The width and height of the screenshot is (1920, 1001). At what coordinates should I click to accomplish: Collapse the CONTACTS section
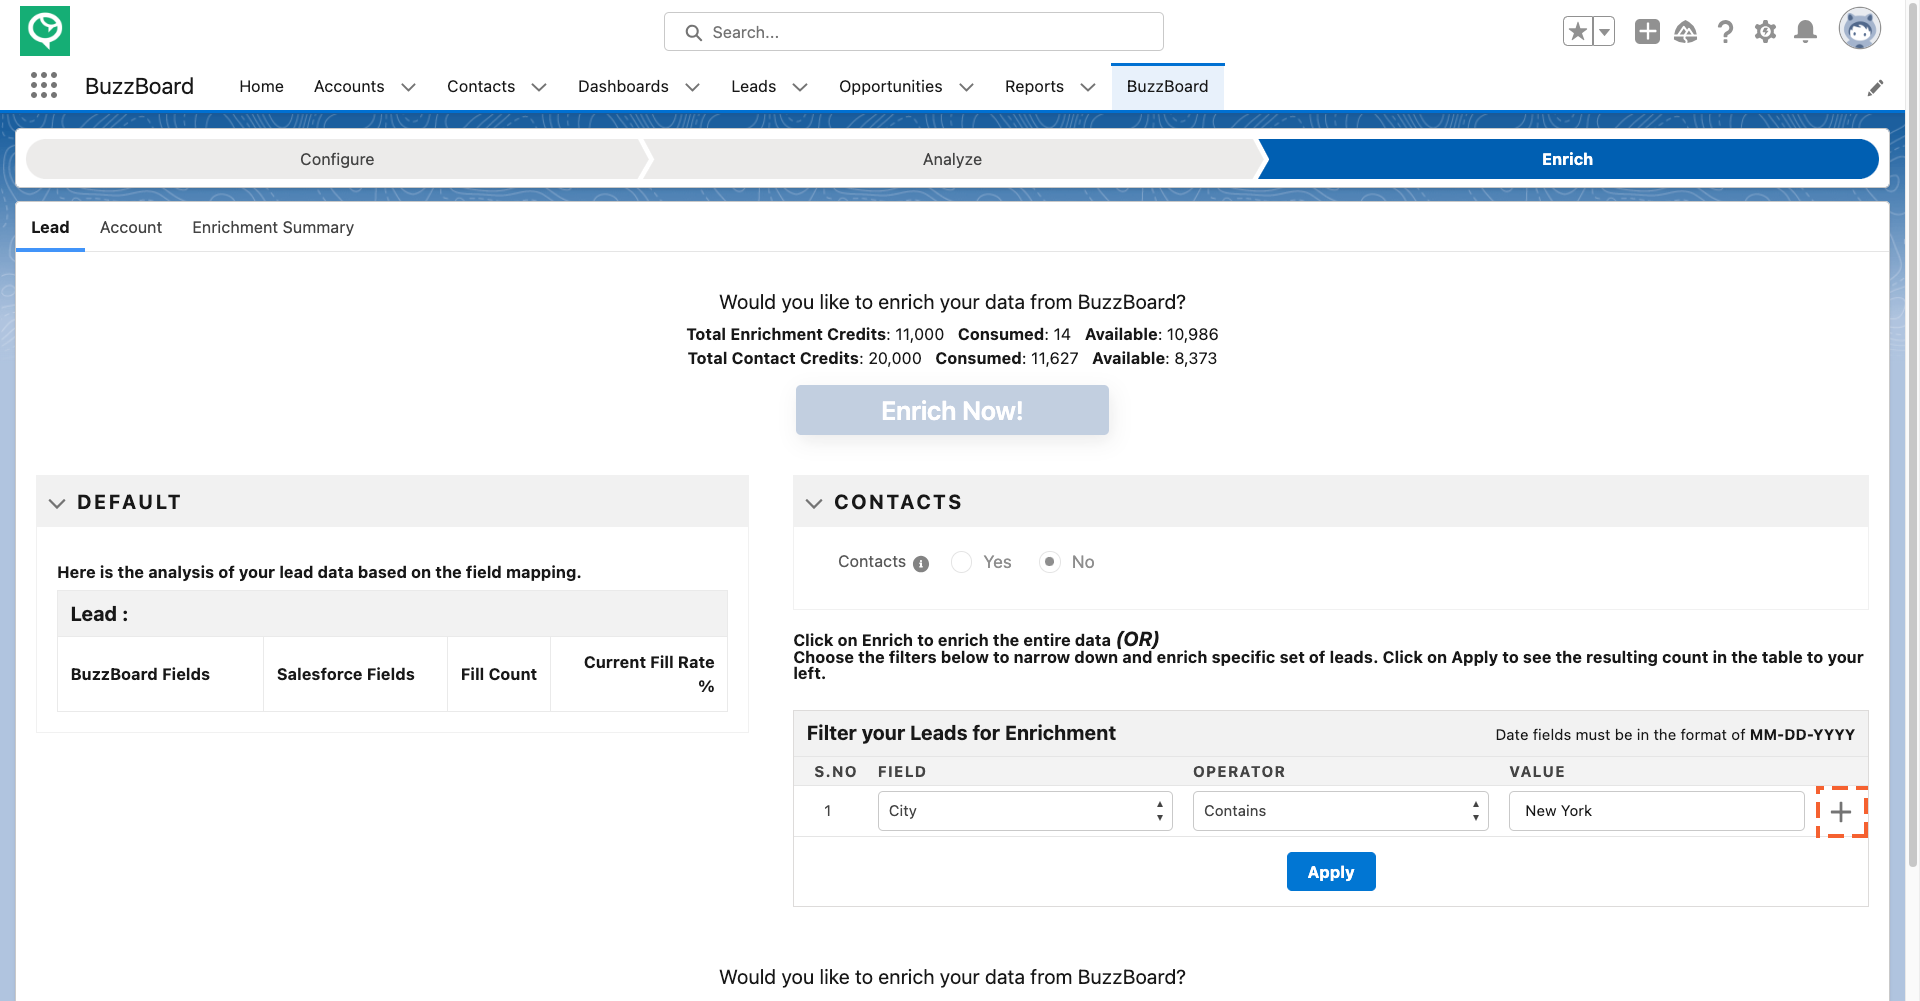814,503
